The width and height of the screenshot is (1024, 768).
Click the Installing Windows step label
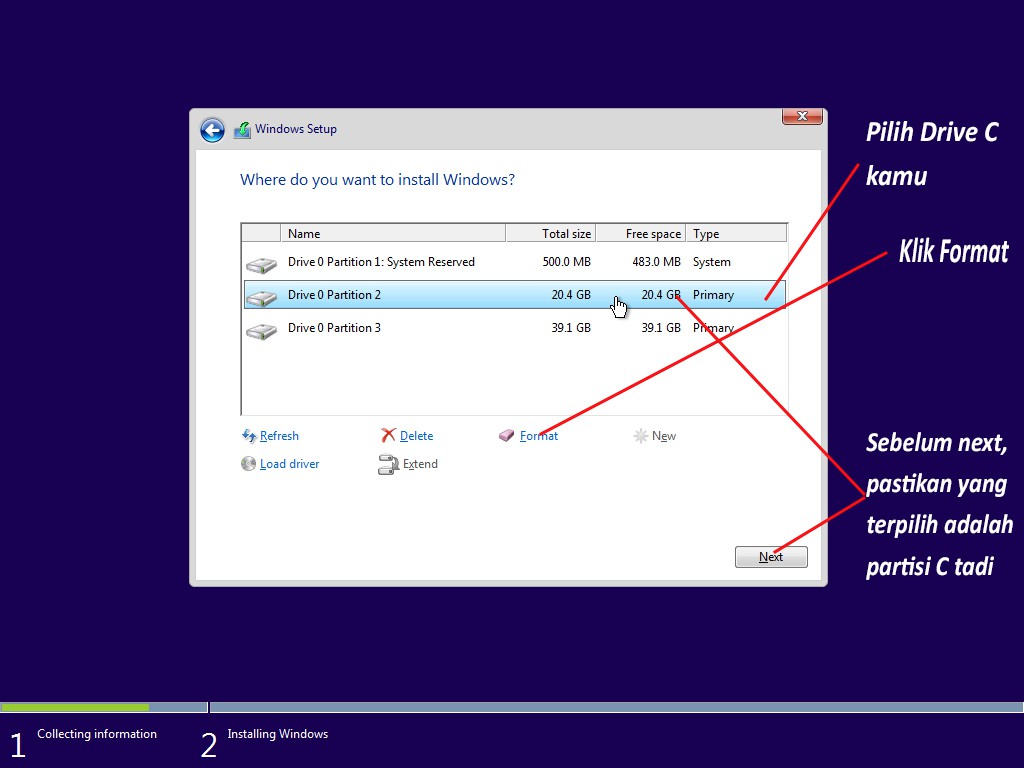click(278, 734)
